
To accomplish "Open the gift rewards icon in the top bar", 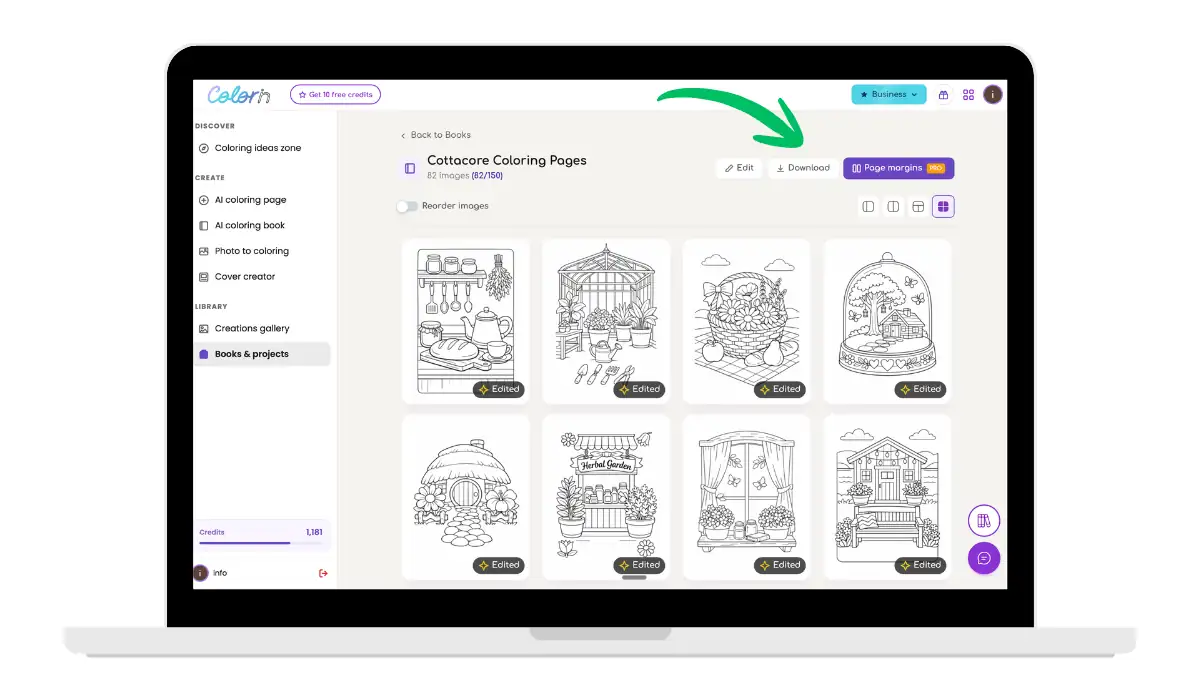I will pyautogui.click(x=943, y=94).
